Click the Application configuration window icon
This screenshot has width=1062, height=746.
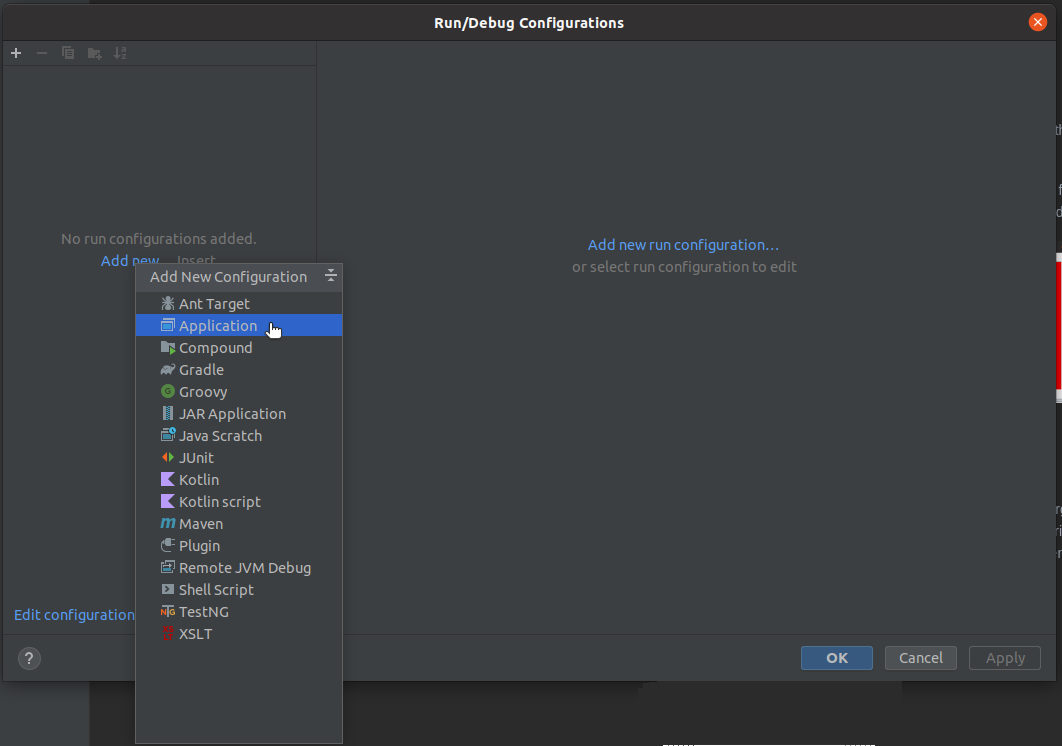click(167, 325)
